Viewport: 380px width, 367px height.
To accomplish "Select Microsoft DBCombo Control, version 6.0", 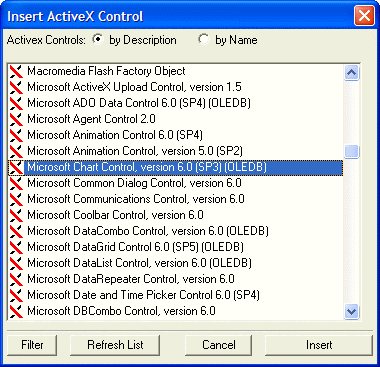I will pyautogui.click(x=121, y=311).
